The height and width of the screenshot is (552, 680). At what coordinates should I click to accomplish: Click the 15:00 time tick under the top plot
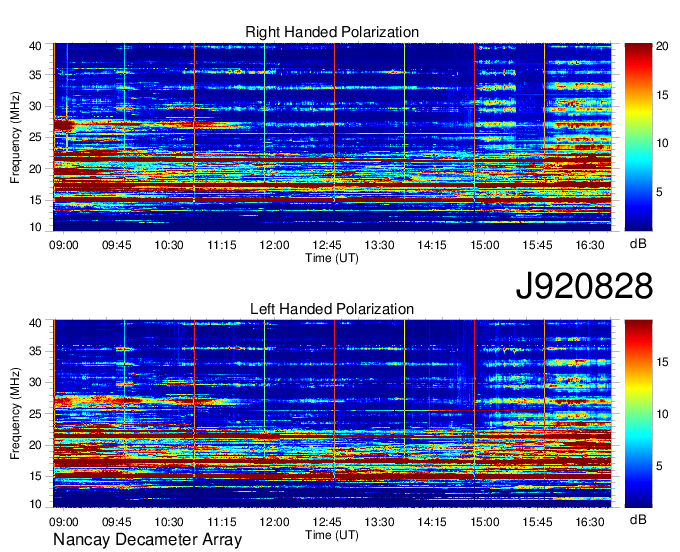coord(485,245)
